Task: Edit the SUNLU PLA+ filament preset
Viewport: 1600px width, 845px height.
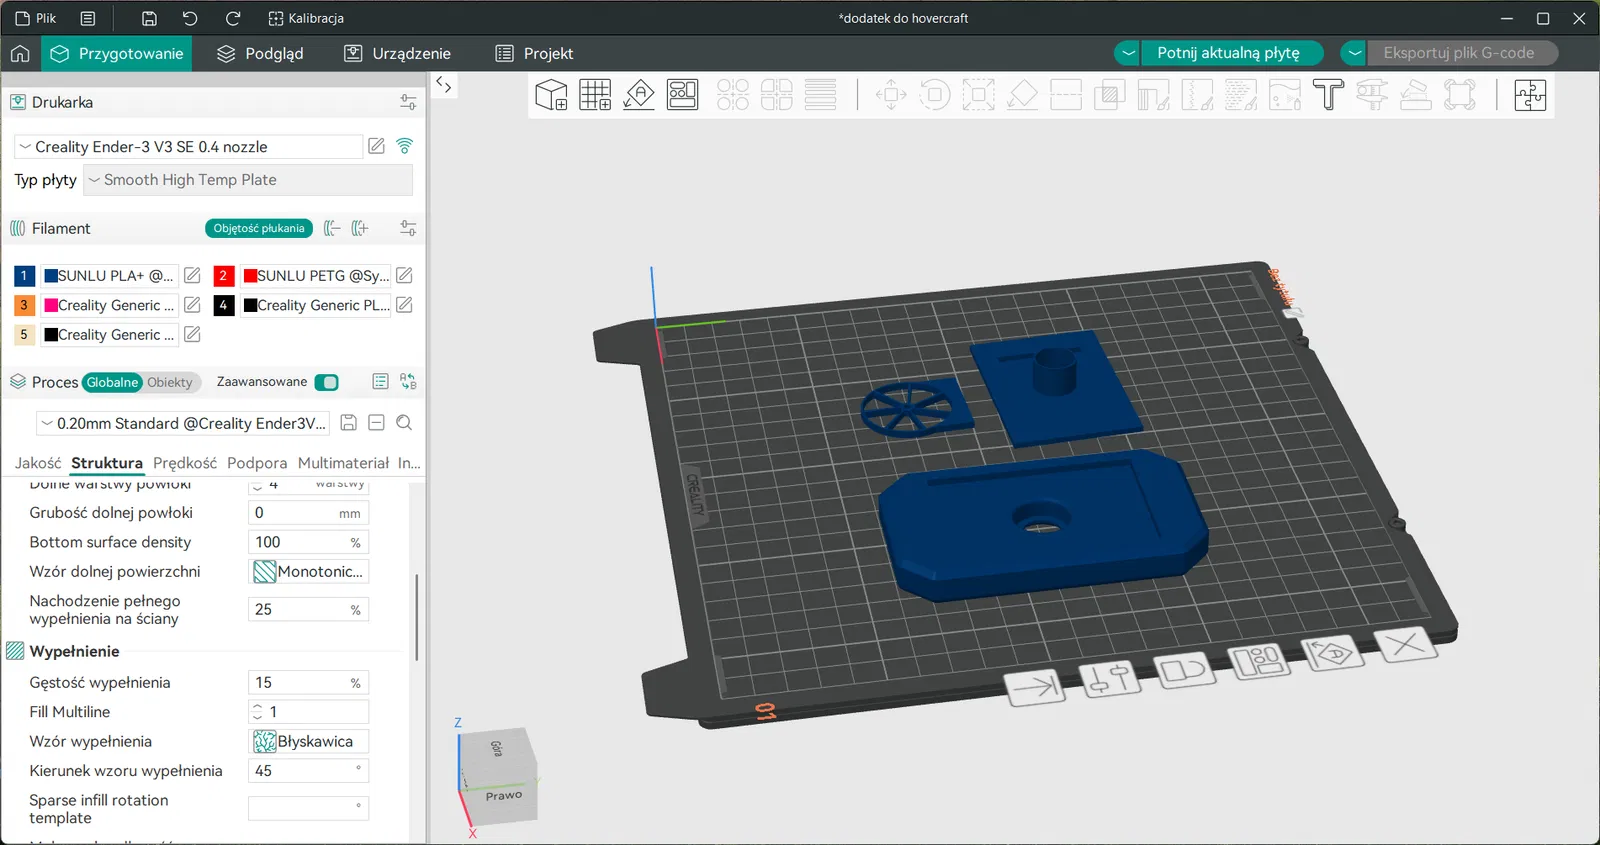Action: click(x=193, y=275)
